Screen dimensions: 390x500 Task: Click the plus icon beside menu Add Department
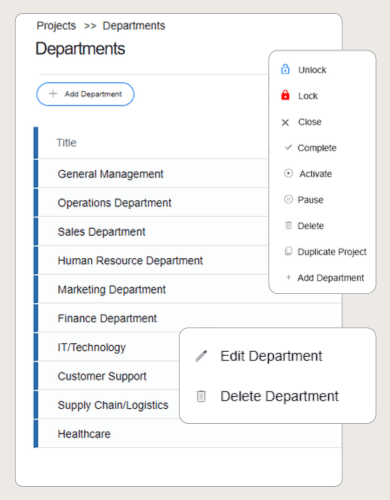coord(288,277)
